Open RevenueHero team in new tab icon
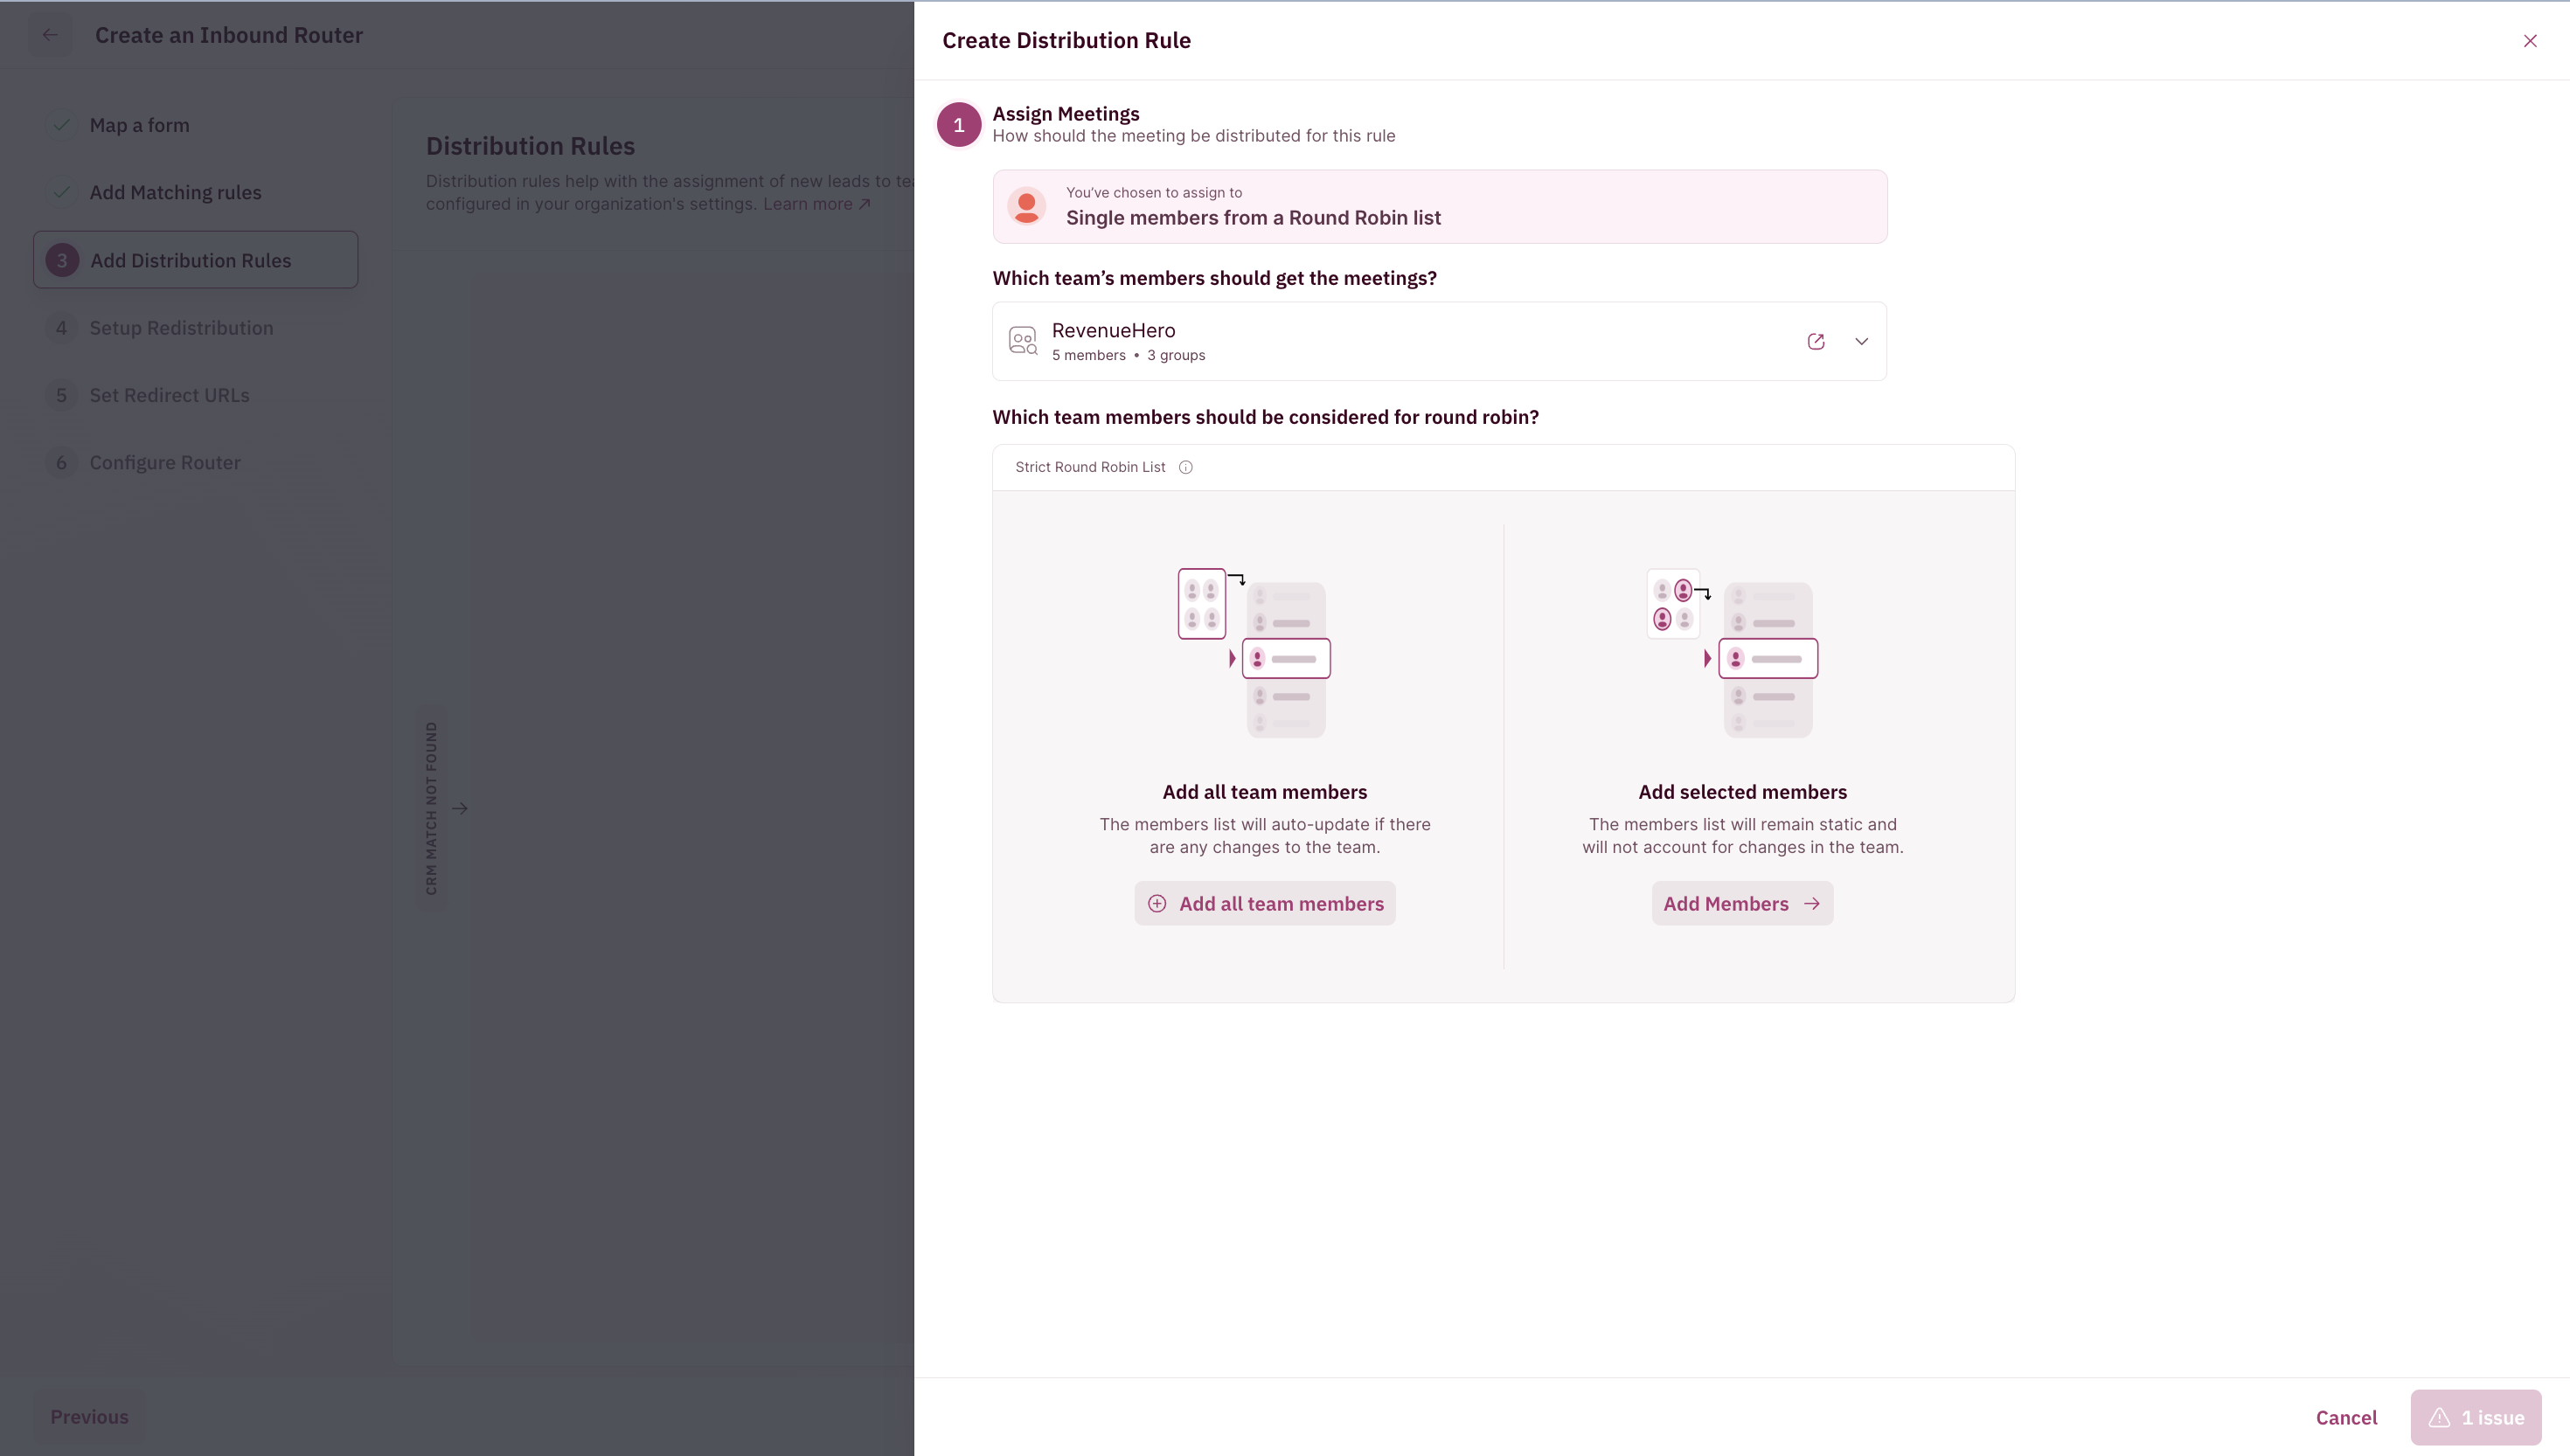 [x=1816, y=341]
